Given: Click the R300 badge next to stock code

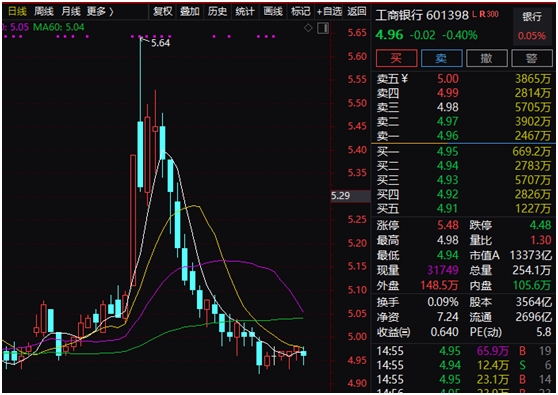Looking at the screenshot, I should [489, 14].
